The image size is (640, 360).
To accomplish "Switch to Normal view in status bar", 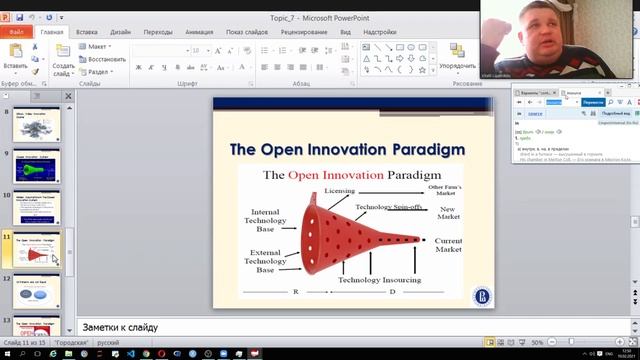I will [x=490, y=342].
